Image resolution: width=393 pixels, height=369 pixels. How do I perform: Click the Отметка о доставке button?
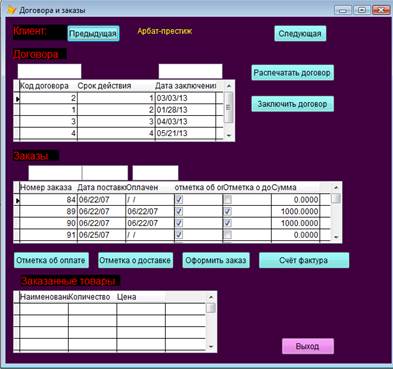click(x=136, y=260)
